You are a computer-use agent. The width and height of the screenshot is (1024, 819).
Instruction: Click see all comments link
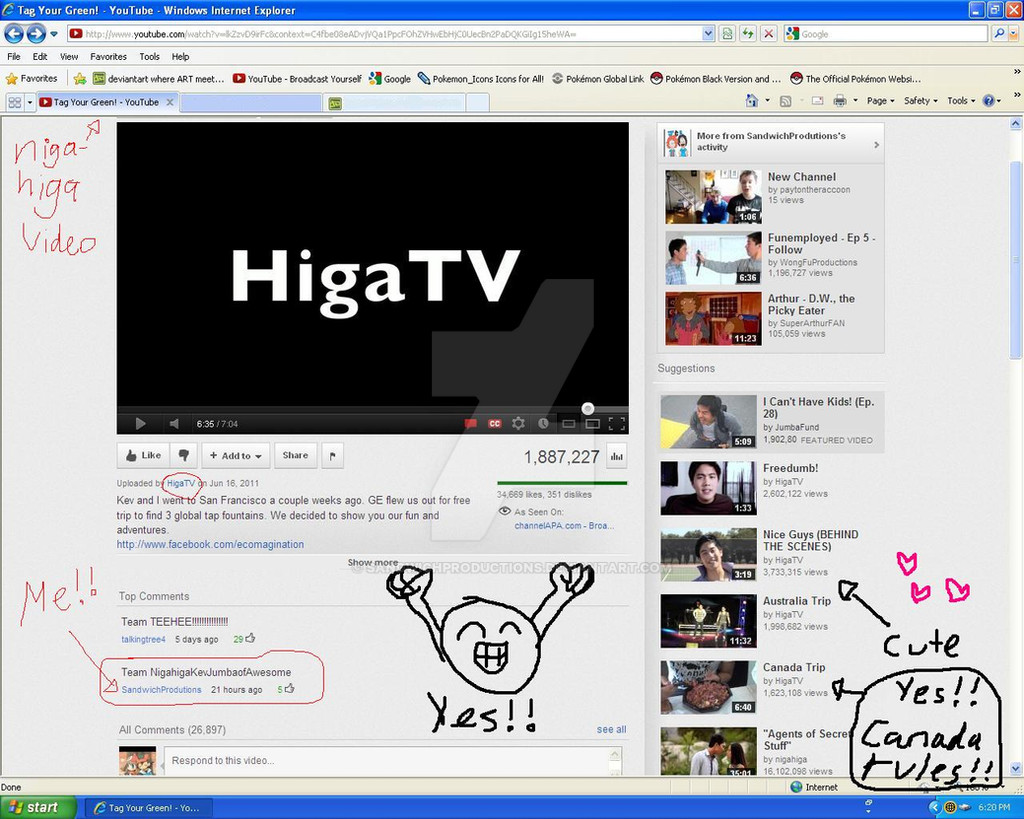[611, 730]
